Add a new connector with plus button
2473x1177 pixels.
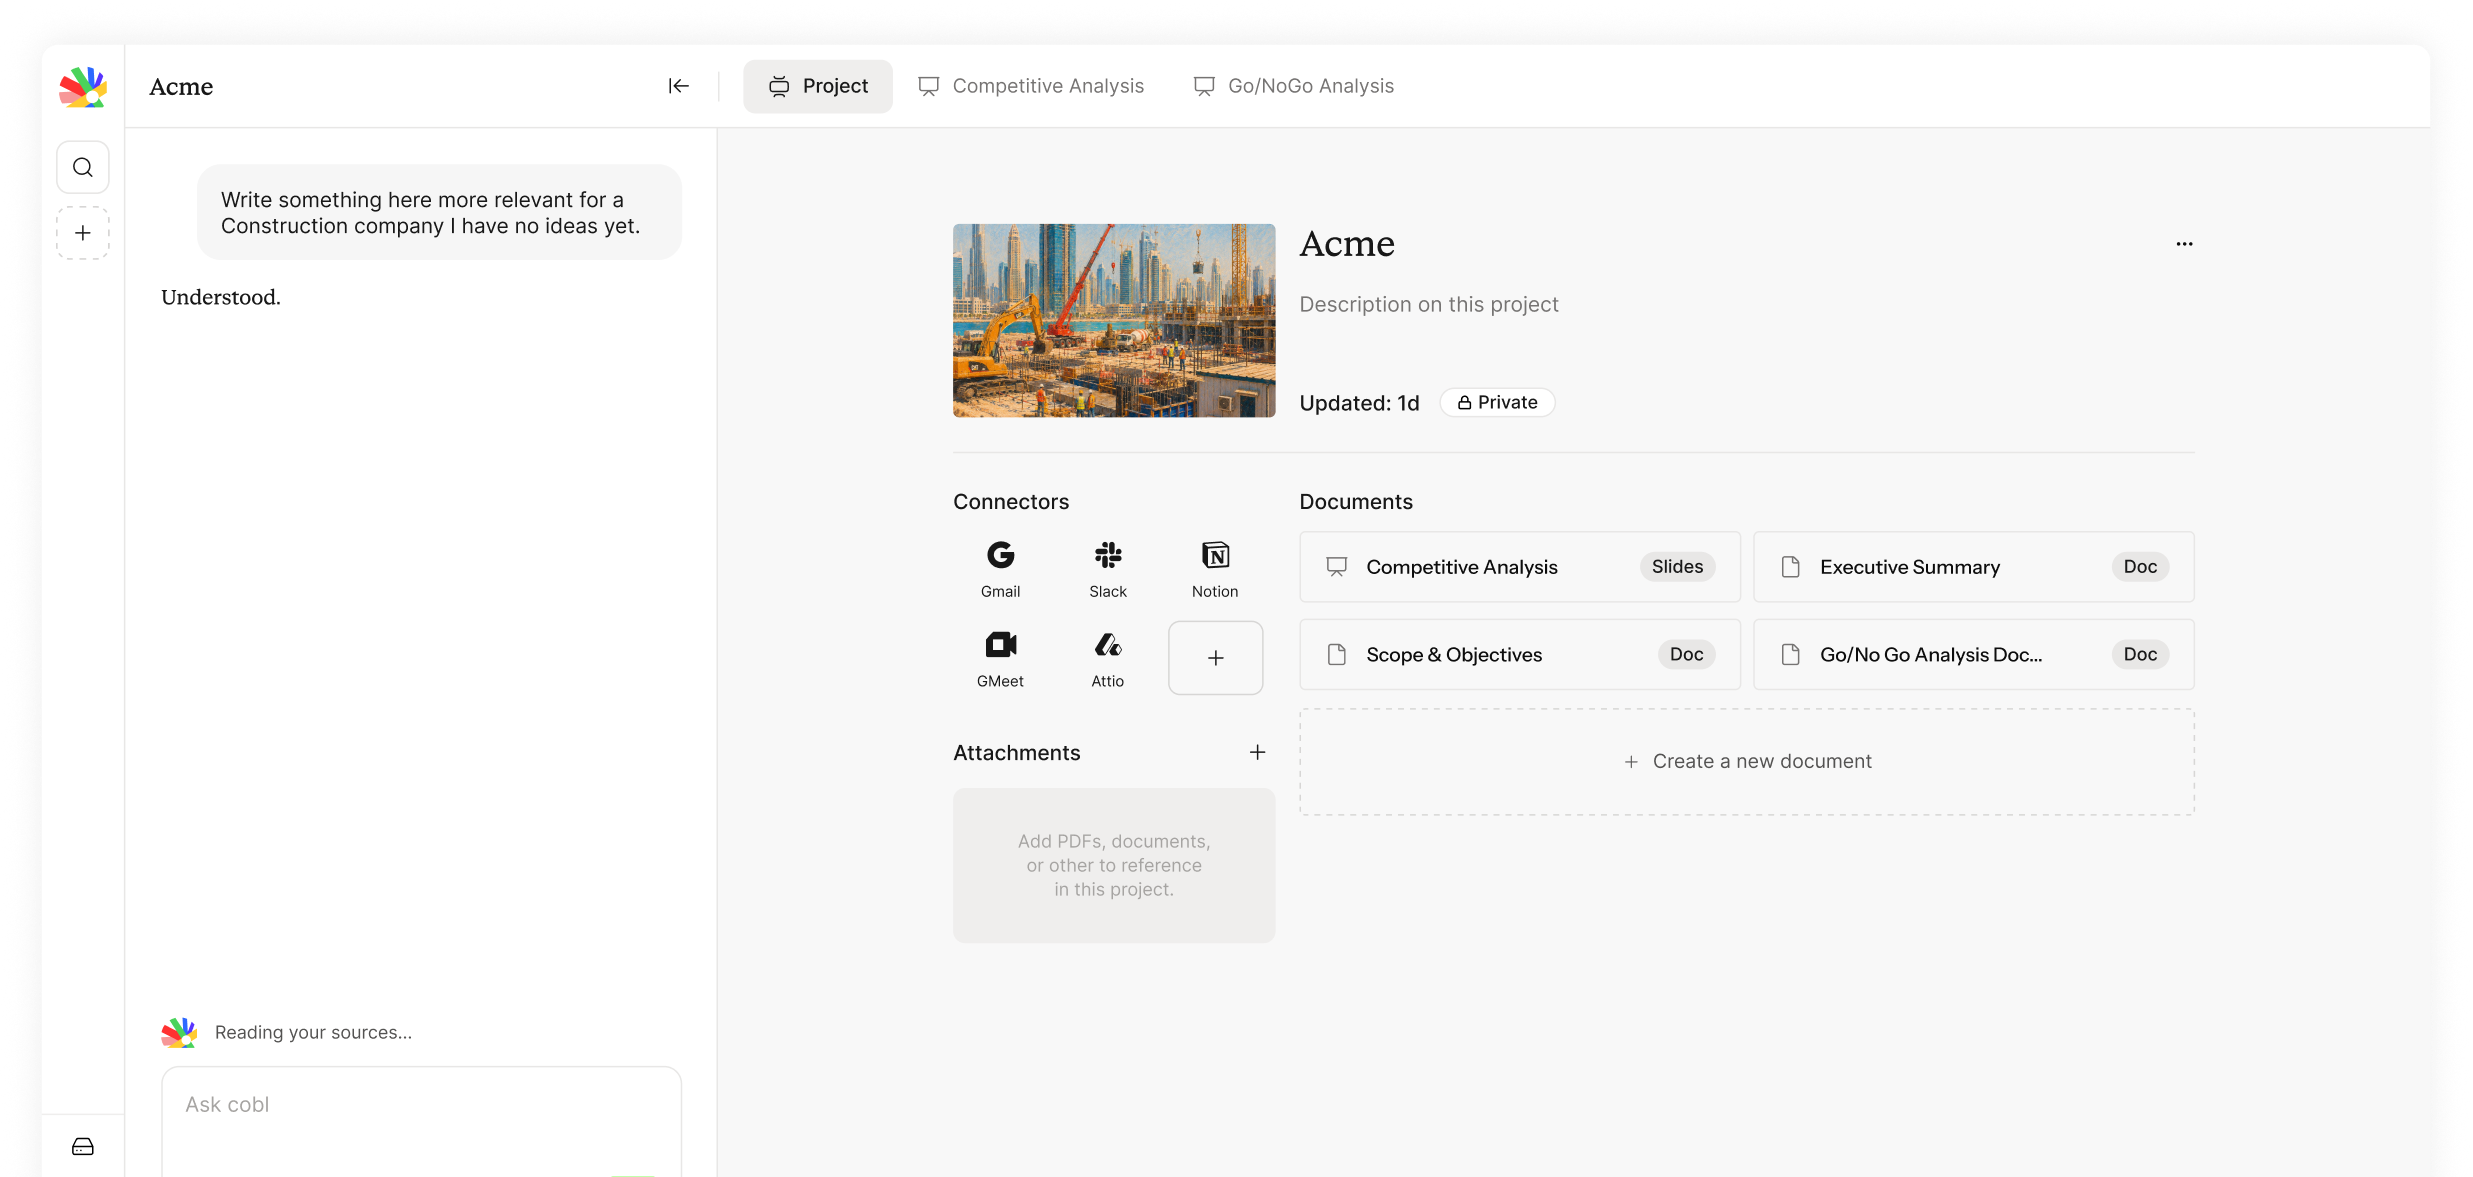1215,658
